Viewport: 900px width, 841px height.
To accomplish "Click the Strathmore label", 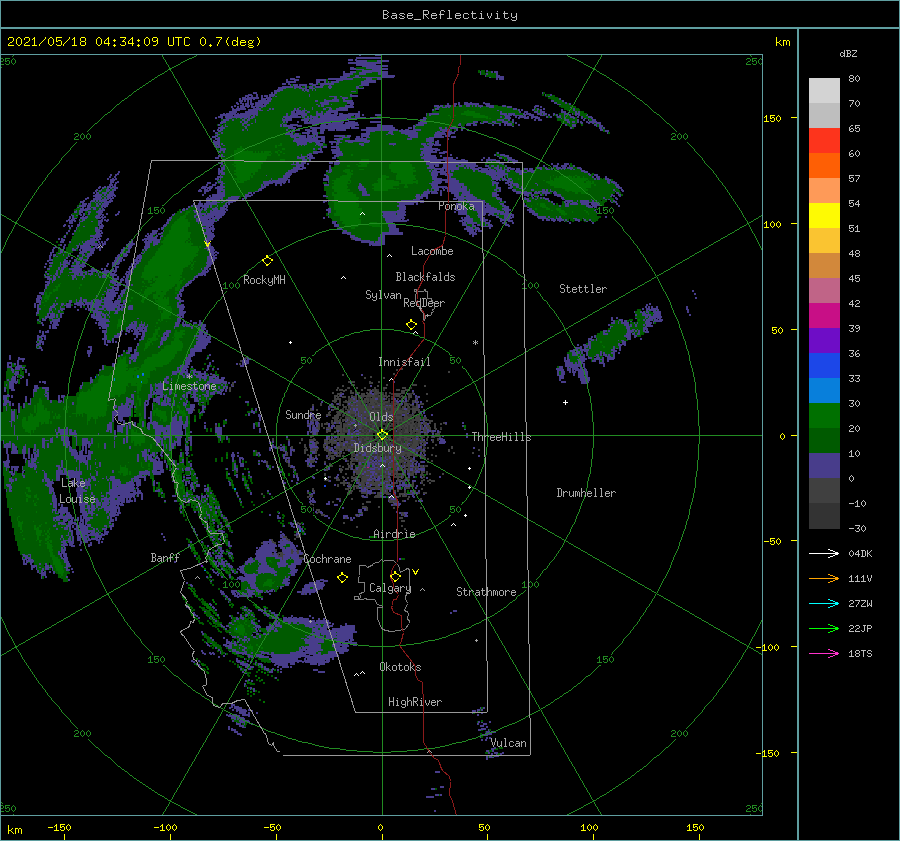I will click(486, 592).
